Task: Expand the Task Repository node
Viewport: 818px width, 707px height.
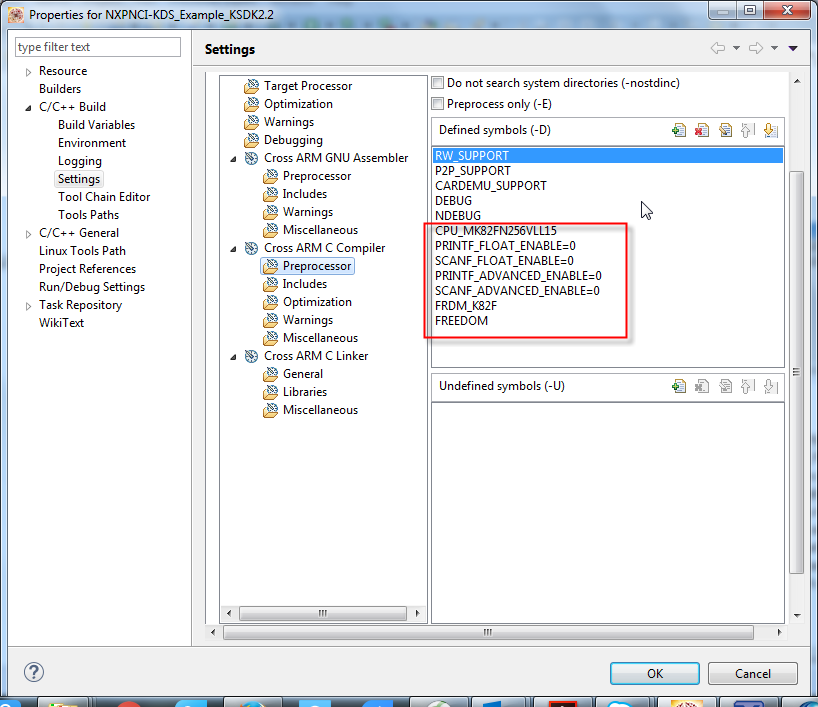Action: coord(28,306)
